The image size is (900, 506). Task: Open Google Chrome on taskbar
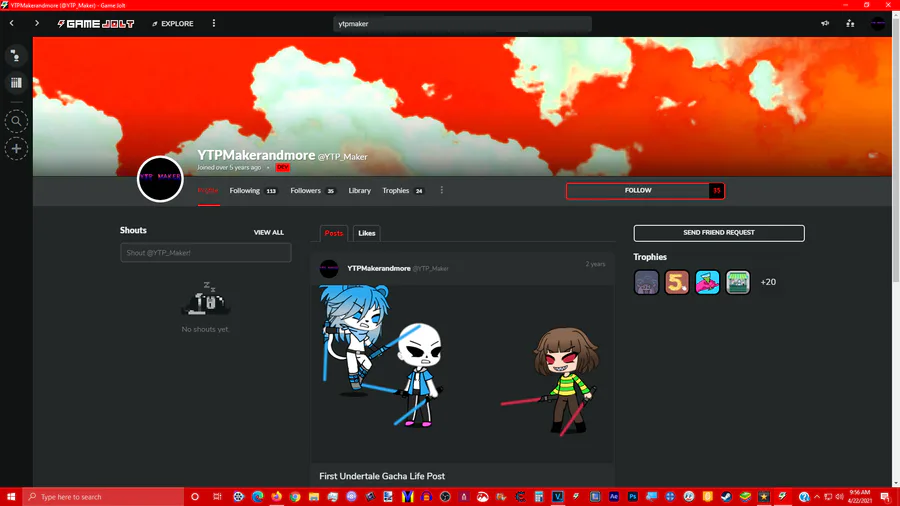[295, 497]
